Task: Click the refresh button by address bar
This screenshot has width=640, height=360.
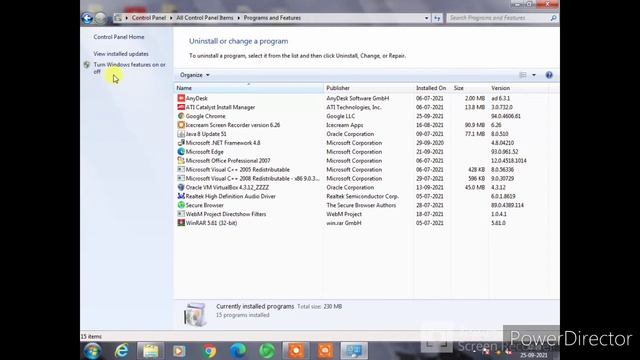Action: pyautogui.click(x=437, y=18)
